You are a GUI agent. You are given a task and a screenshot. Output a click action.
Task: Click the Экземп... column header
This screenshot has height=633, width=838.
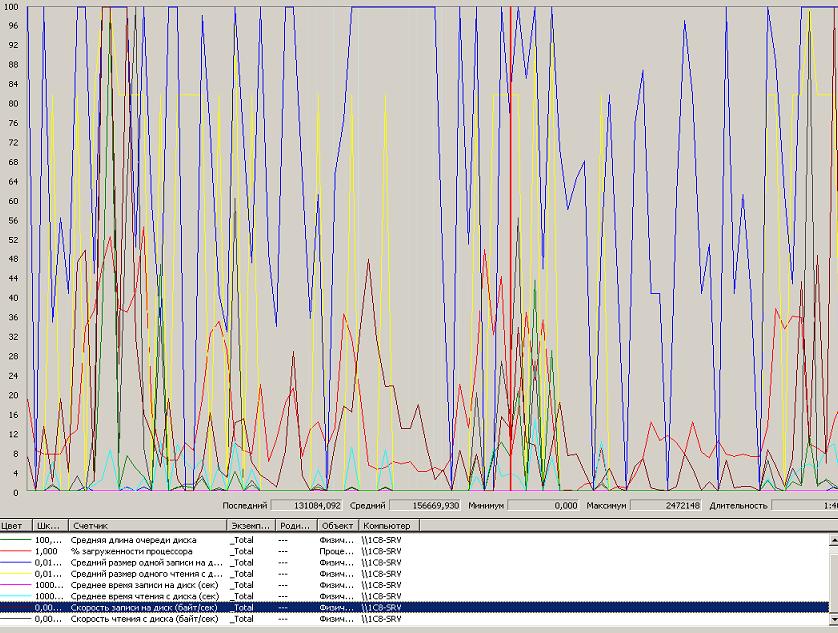tap(250, 525)
